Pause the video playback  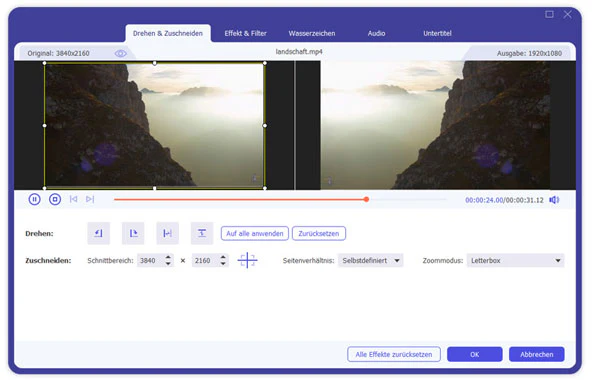[34, 199]
